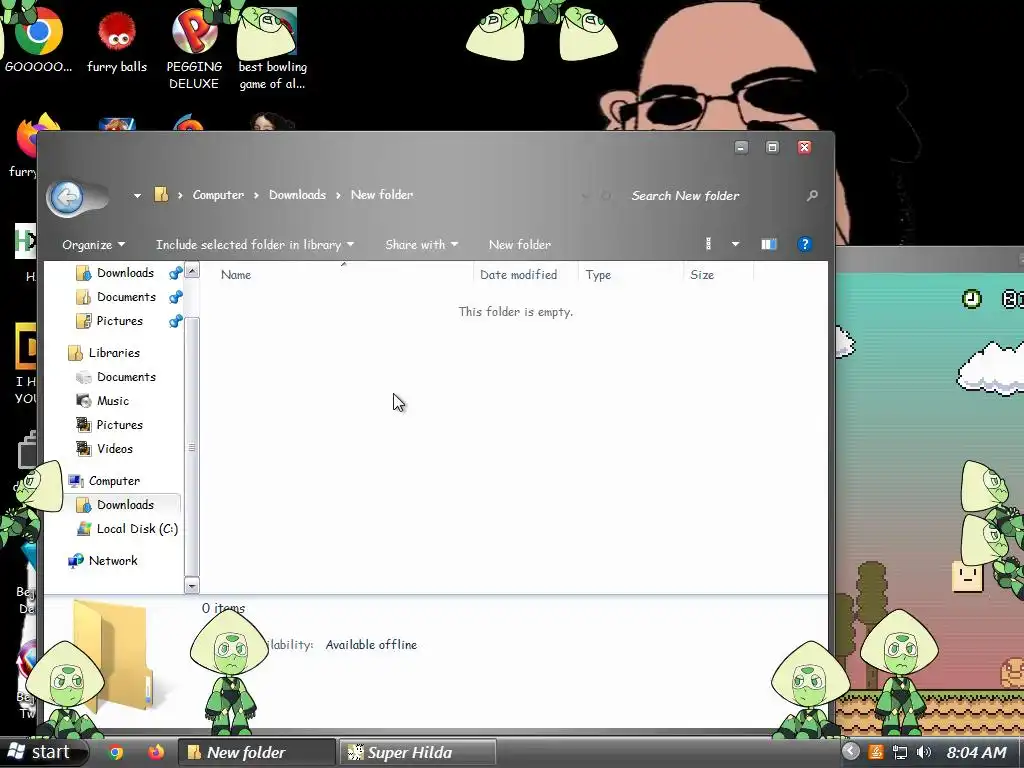1024x768 pixels.
Task: Select the Network node
Action: [x=112, y=561]
